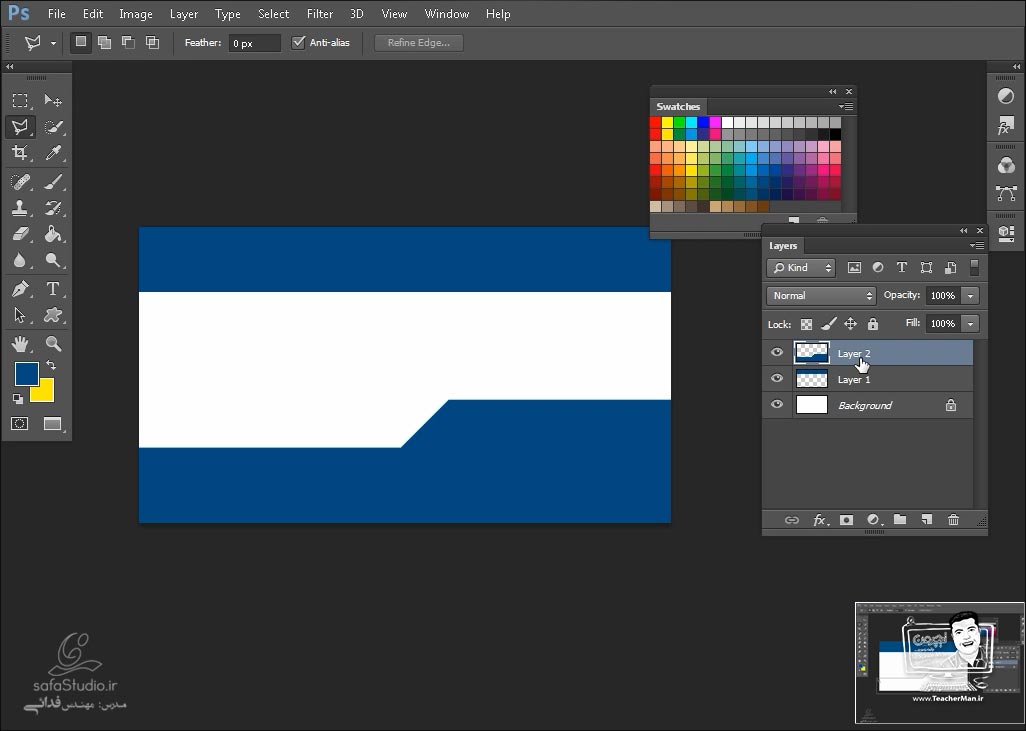
Task: Select the Dodge tool
Action: click(x=52, y=260)
